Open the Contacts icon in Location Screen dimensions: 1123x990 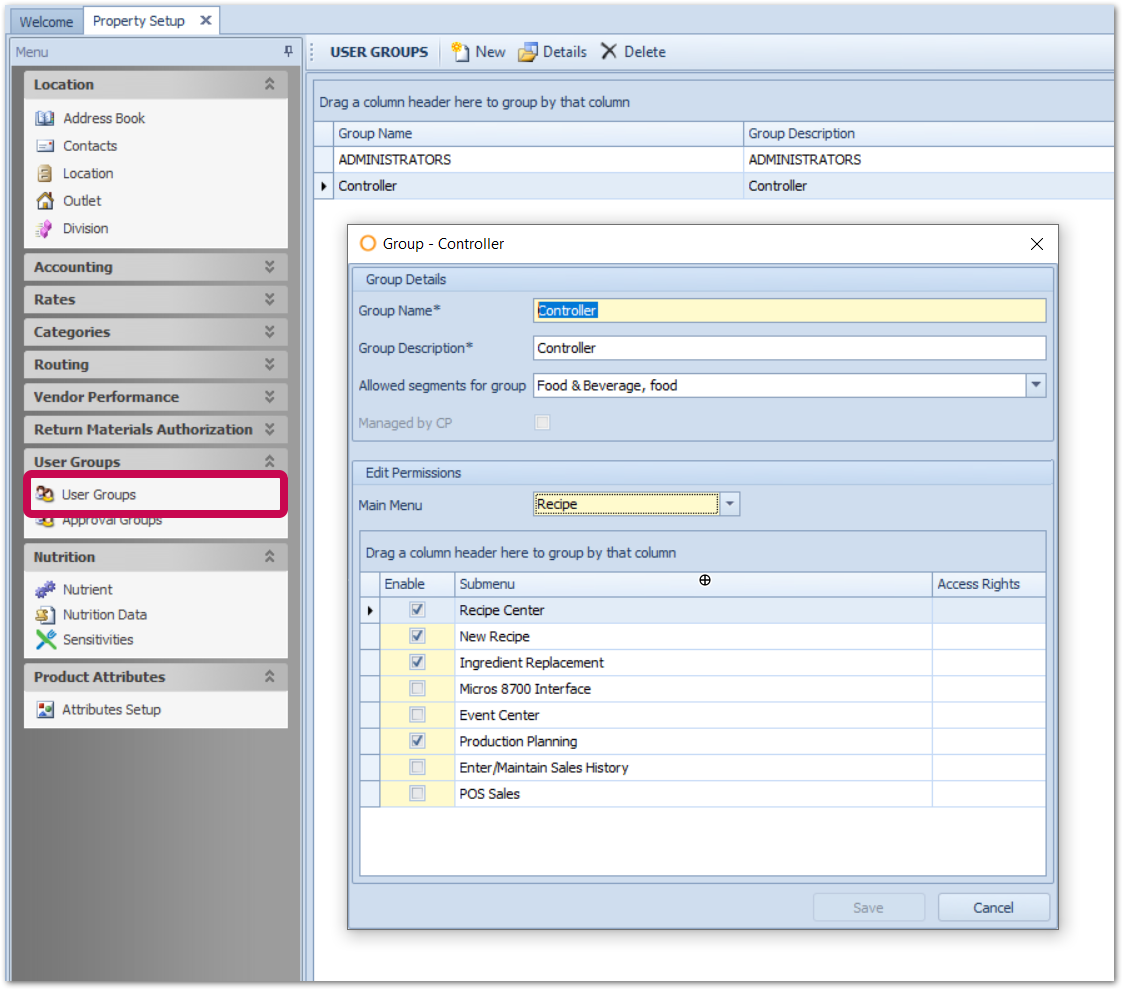coord(45,146)
